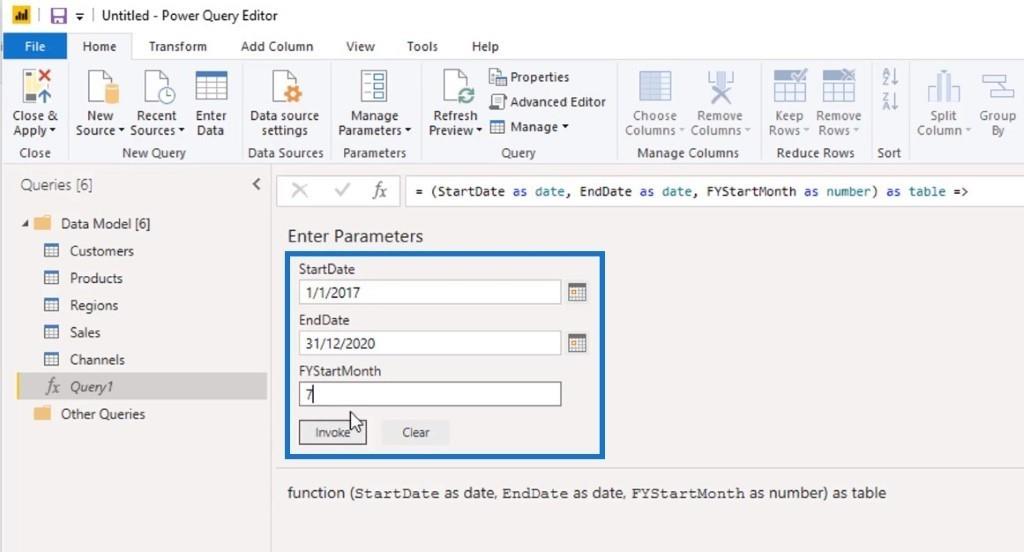Open the New Source icon
Screen dimensions: 1024x552
point(102,86)
